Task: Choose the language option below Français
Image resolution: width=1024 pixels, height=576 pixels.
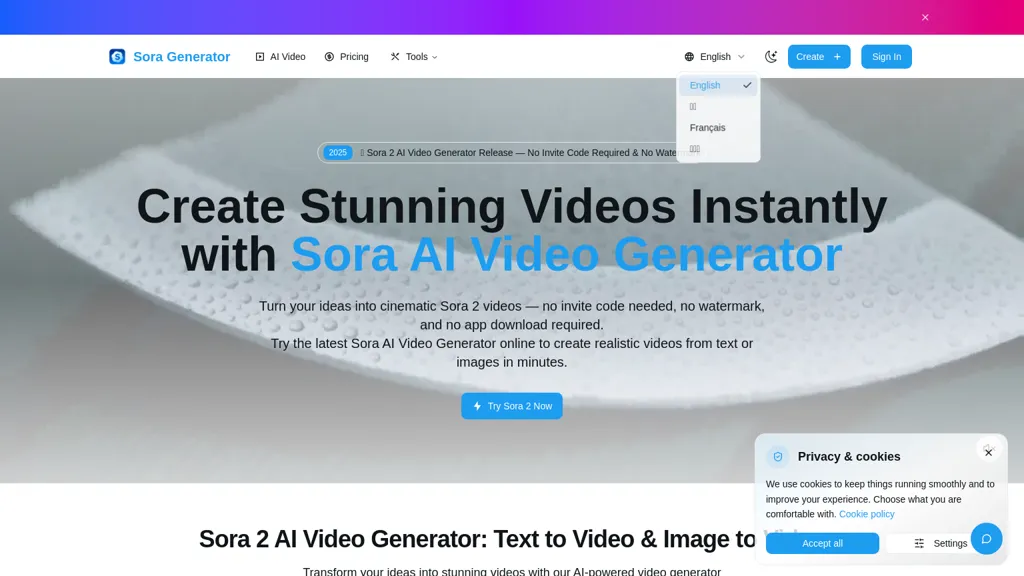Action: (x=718, y=149)
